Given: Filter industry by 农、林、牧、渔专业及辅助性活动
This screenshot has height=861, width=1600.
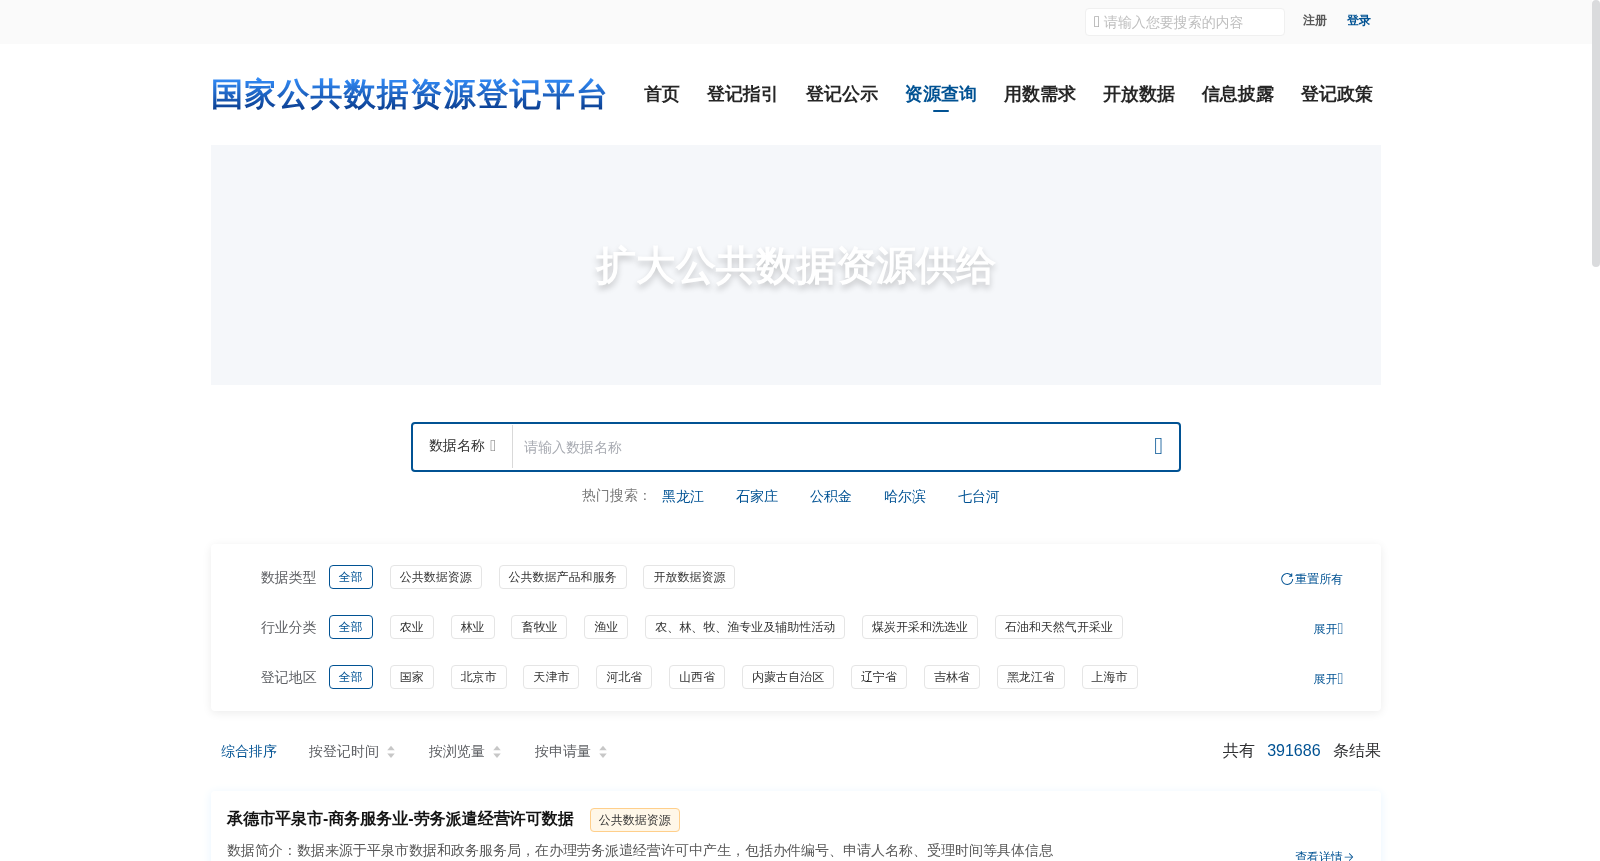Looking at the screenshot, I should [x=745, y=627].
